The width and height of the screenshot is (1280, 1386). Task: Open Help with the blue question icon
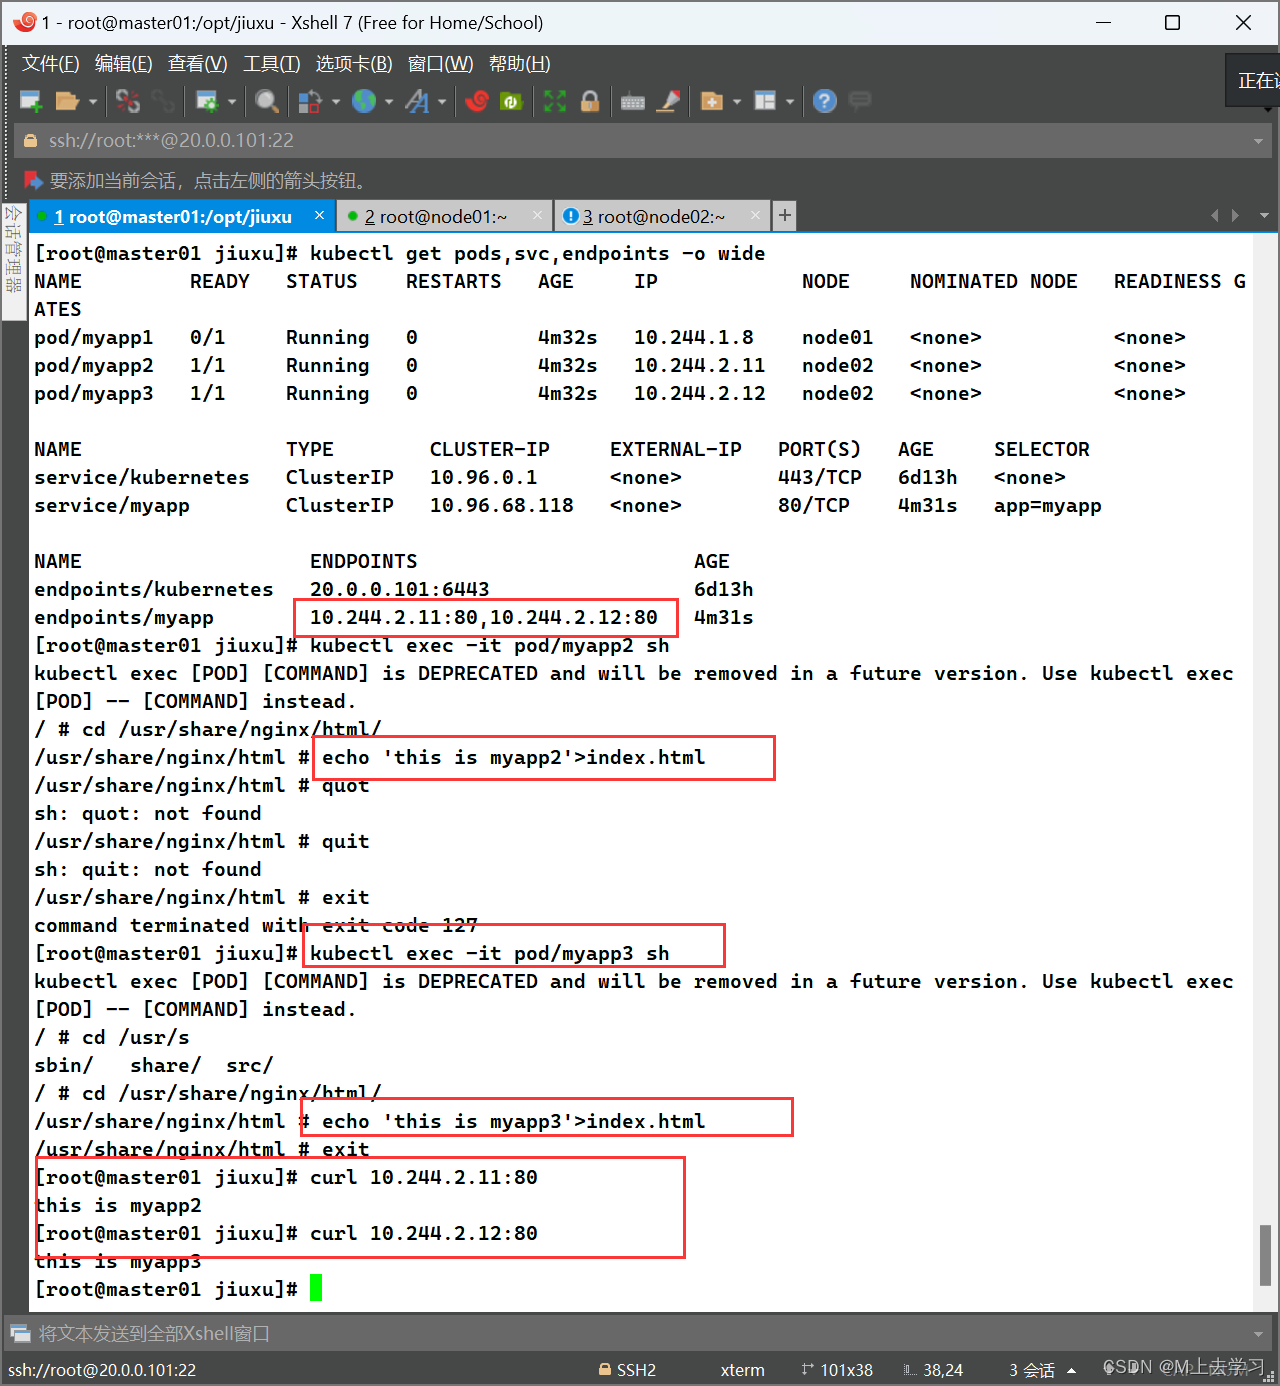point(825,101)
